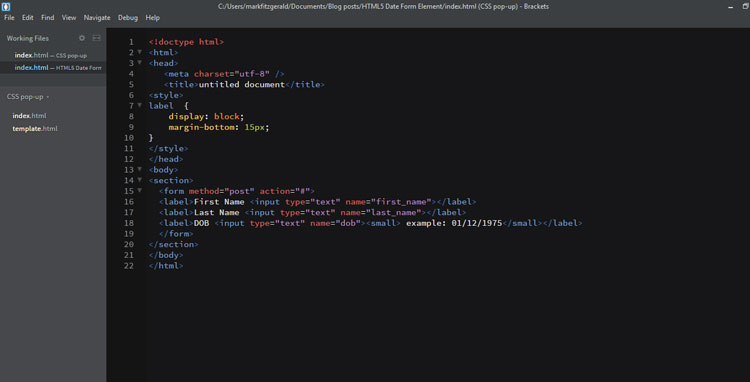
Task: Select index.html — HTML5 Date Form working file
Action: pyautogui.click(x=53, y=68)
